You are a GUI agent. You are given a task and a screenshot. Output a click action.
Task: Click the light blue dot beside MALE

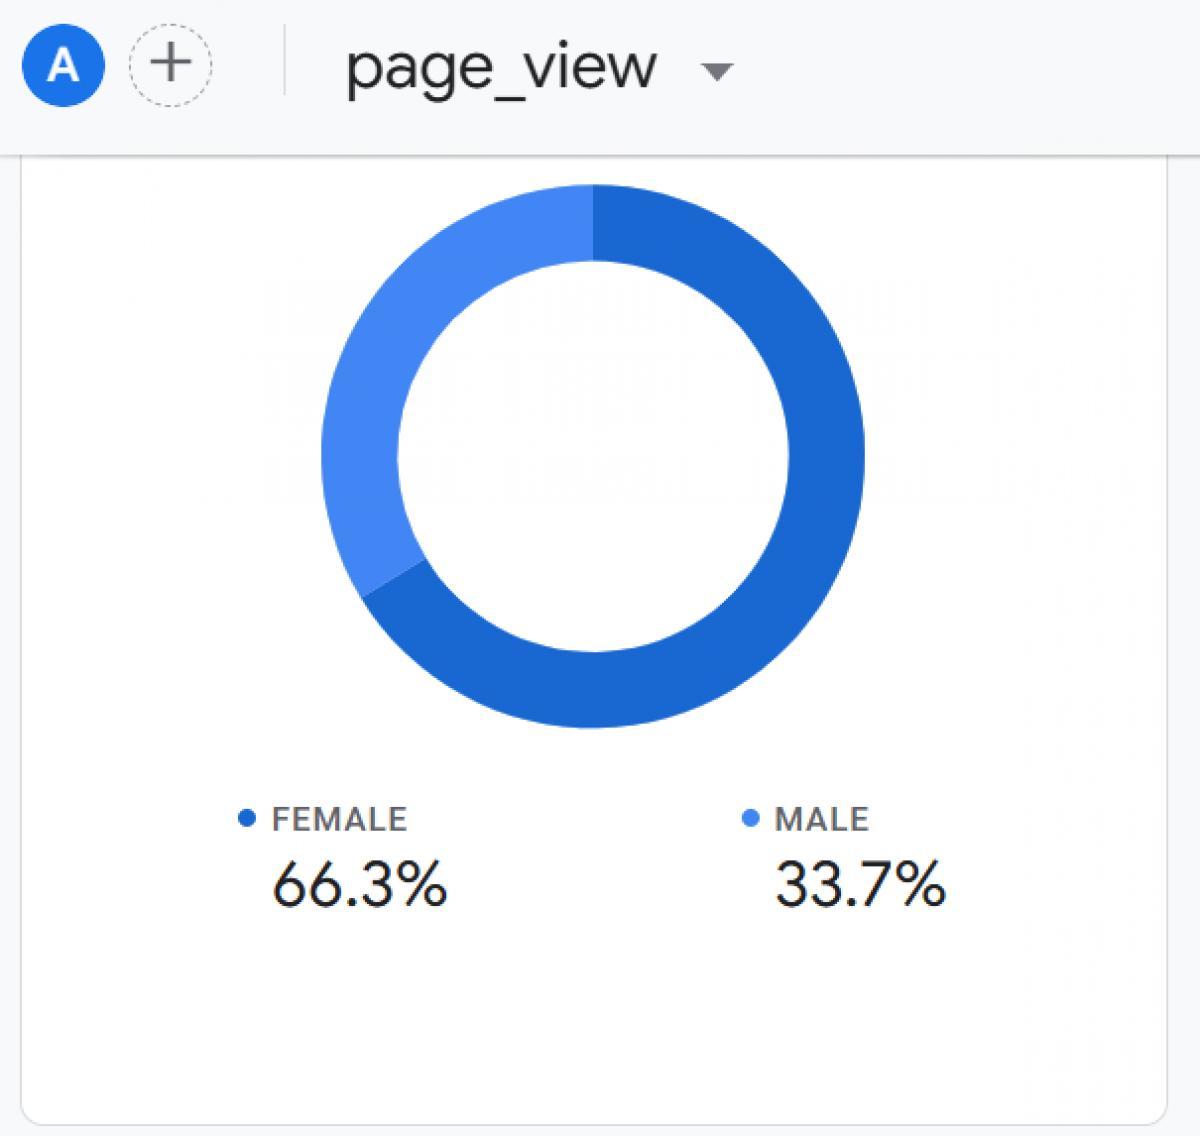751,819
